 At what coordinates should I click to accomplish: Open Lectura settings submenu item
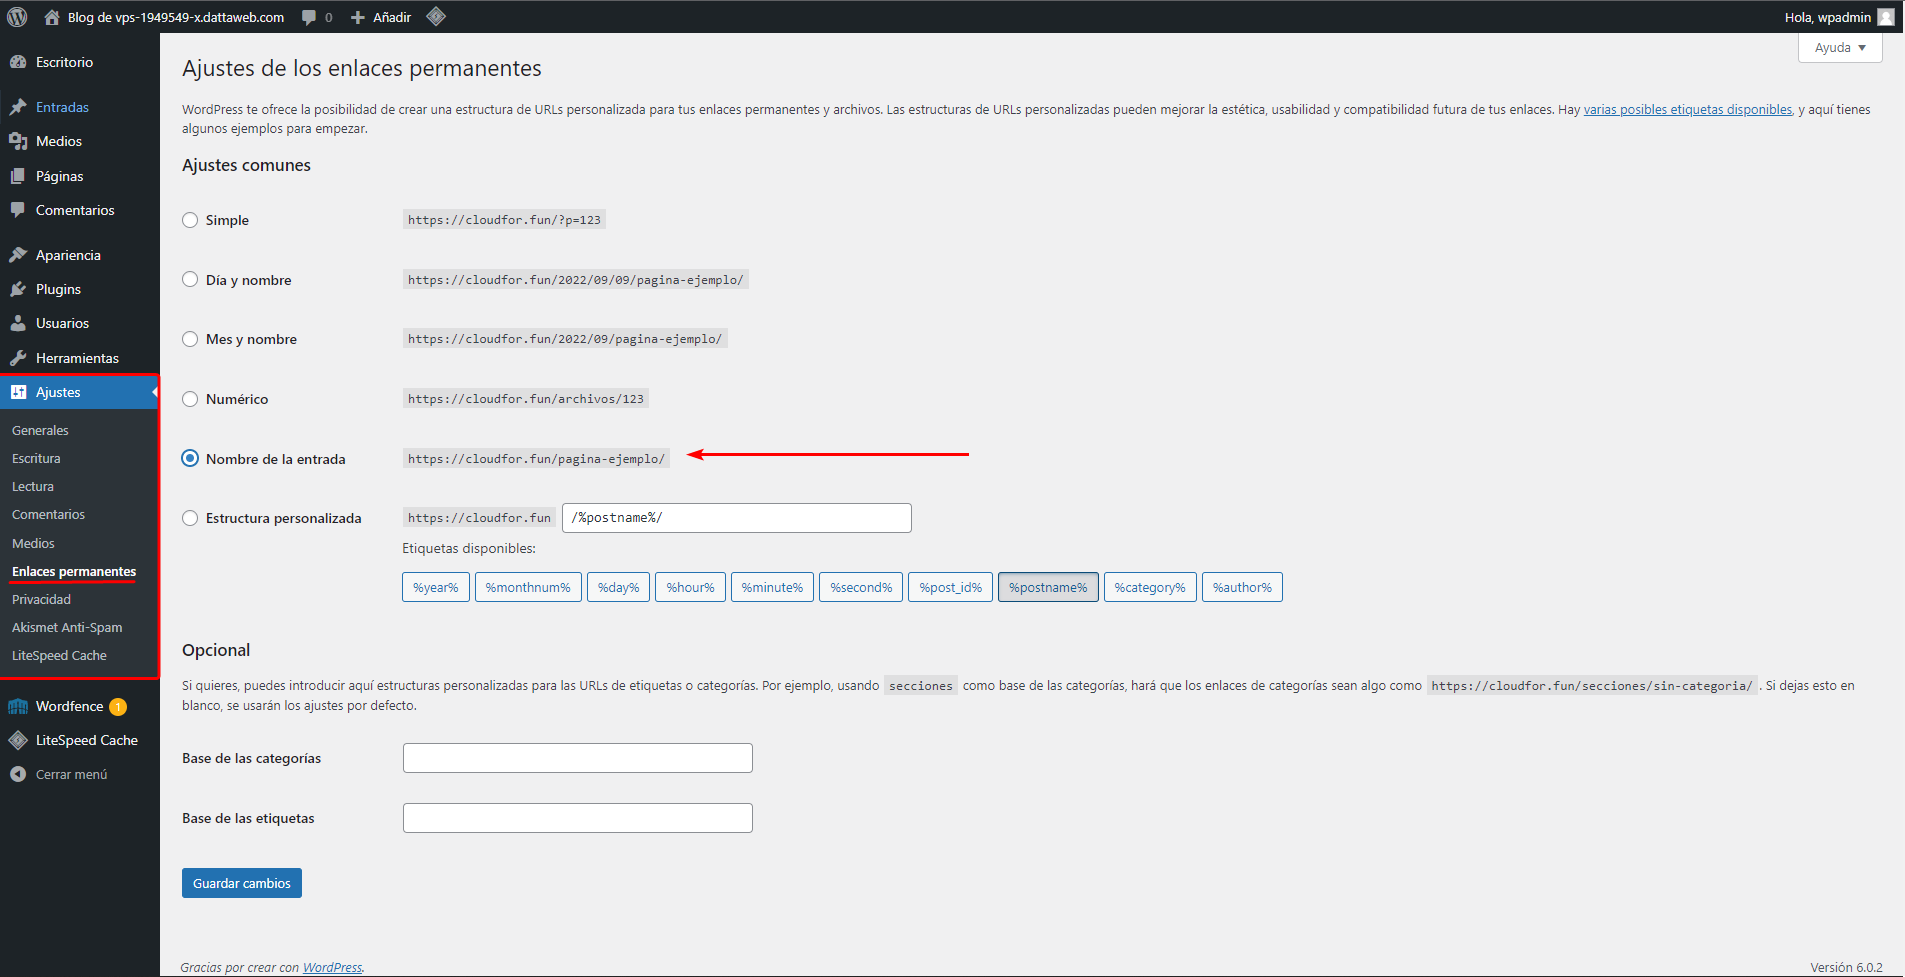tap(33, 486)
